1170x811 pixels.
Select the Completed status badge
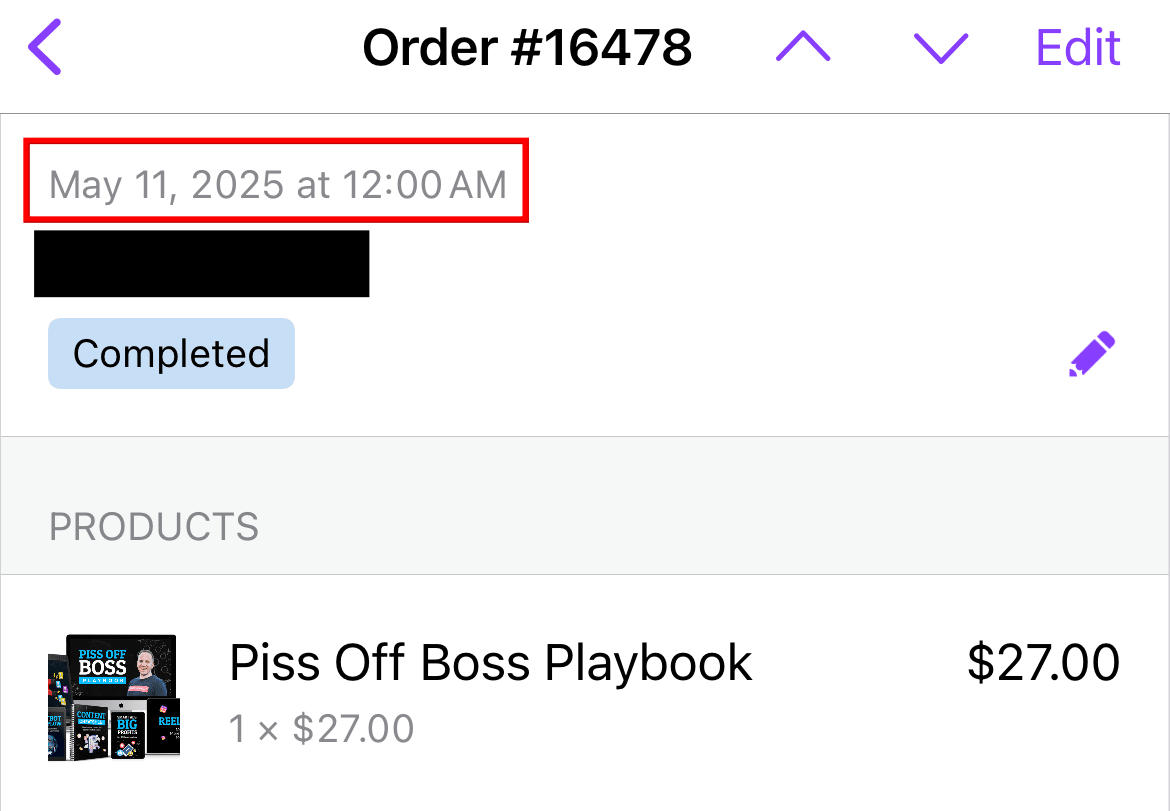tap(171, 354)
